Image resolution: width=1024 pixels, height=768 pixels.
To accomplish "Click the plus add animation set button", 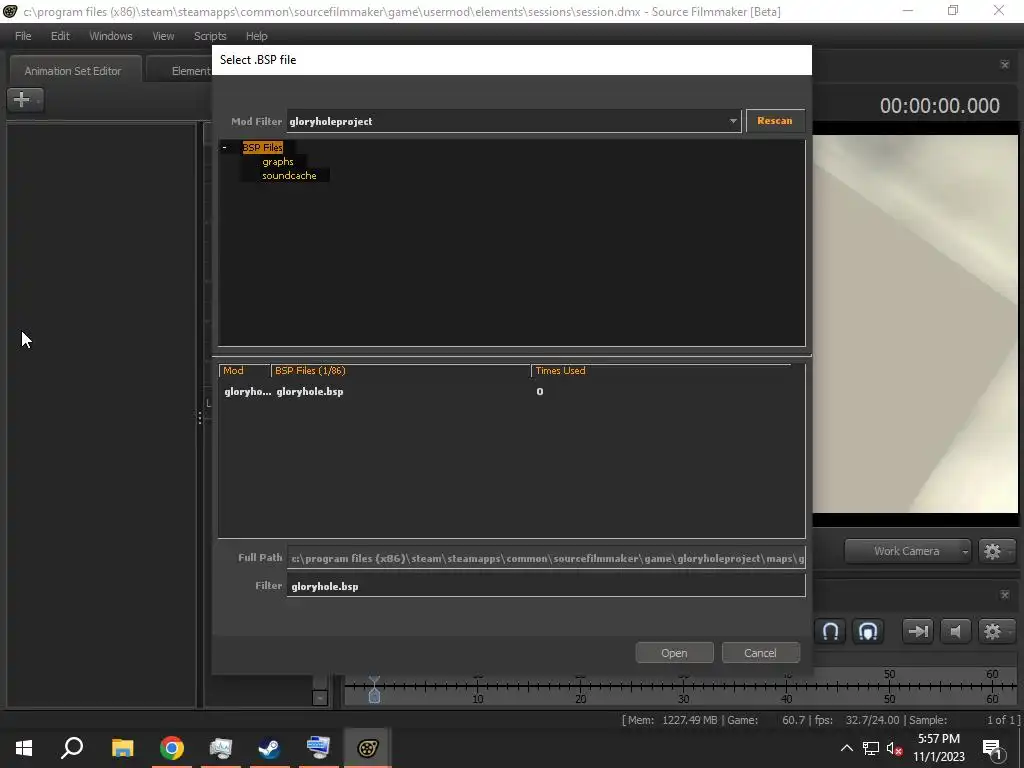I will point(25,100).
